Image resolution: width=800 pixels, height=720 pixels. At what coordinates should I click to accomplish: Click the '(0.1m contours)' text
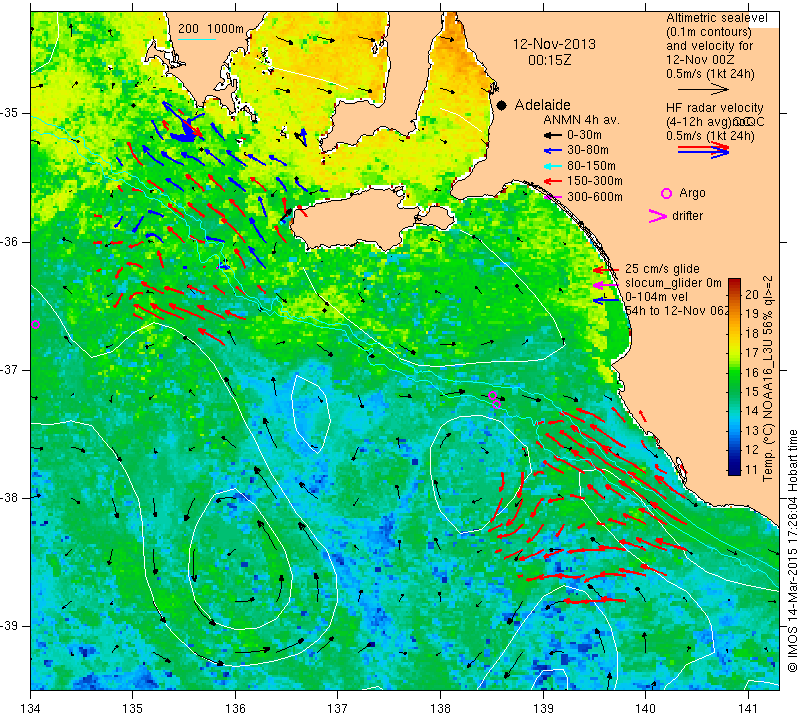coord(708,32)
